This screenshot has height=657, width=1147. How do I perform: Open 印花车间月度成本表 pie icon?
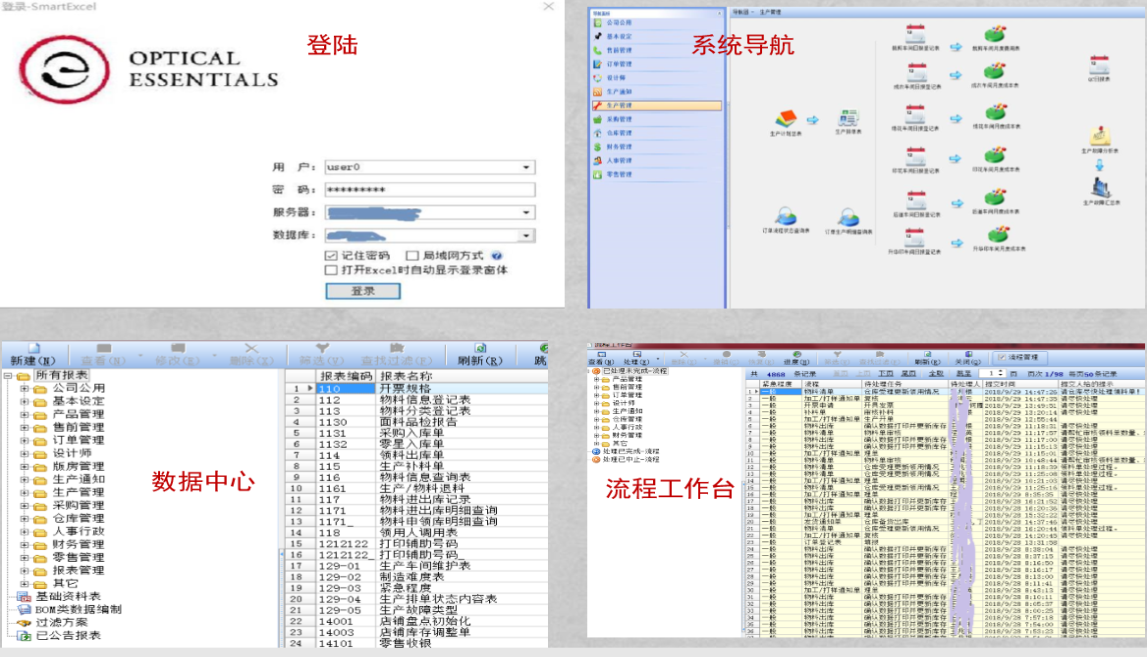995,156
